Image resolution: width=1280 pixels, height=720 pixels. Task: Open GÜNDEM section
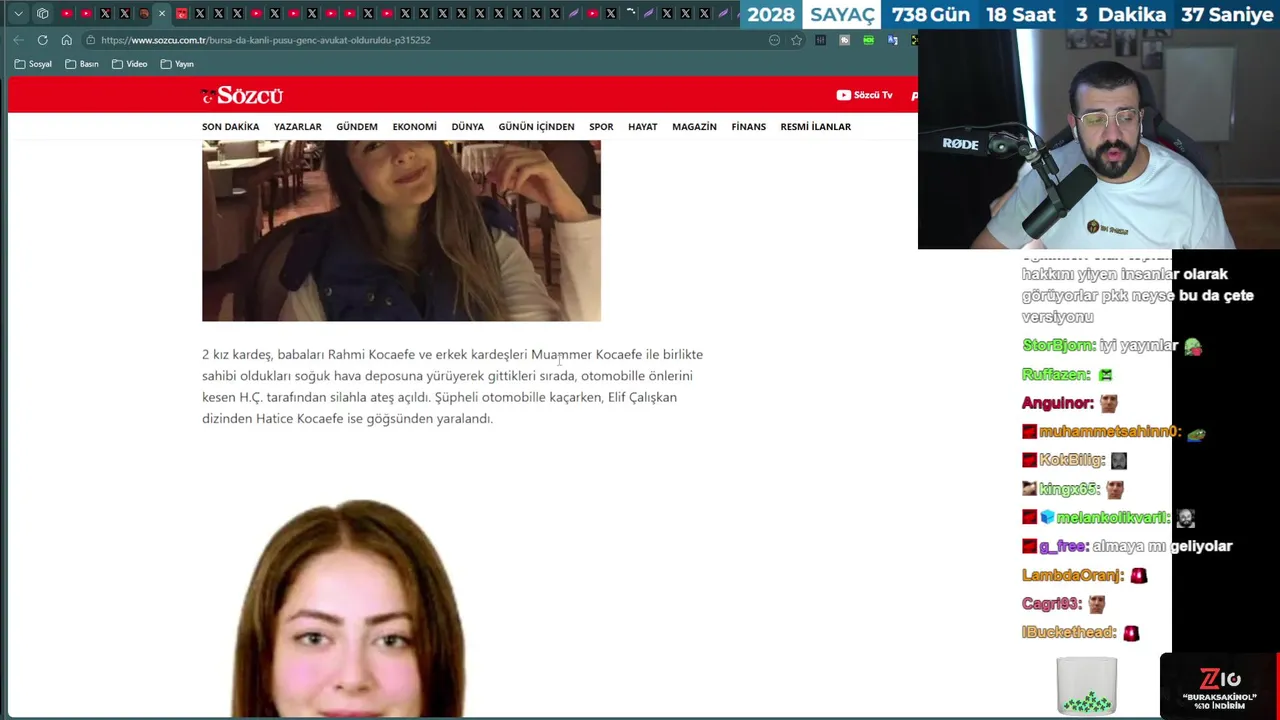pos(357,127)
